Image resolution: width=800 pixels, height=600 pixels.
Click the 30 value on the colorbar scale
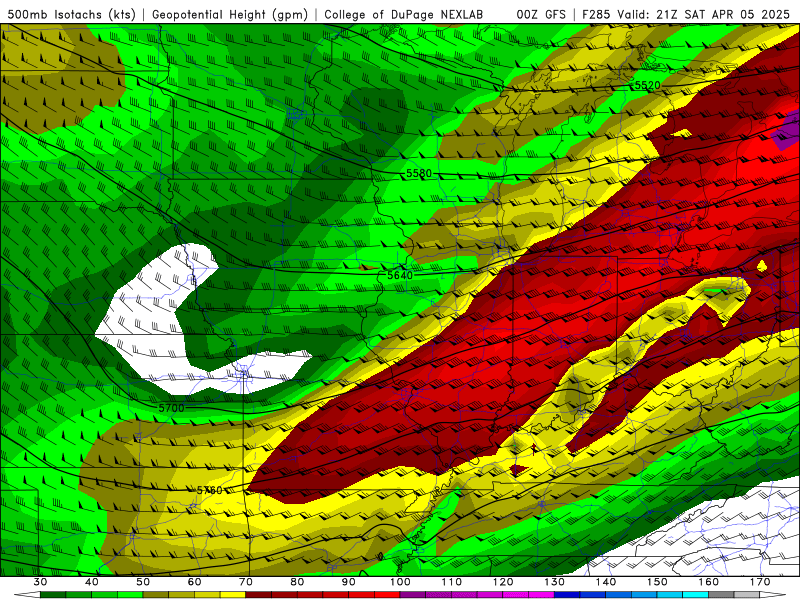[x=40, y=582]
